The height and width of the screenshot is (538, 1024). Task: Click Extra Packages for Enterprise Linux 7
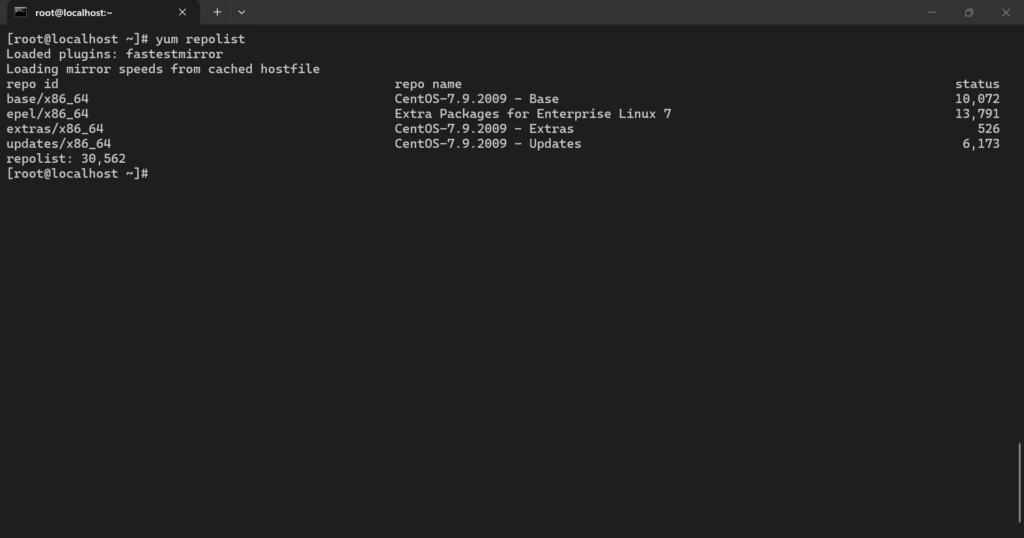533,114
